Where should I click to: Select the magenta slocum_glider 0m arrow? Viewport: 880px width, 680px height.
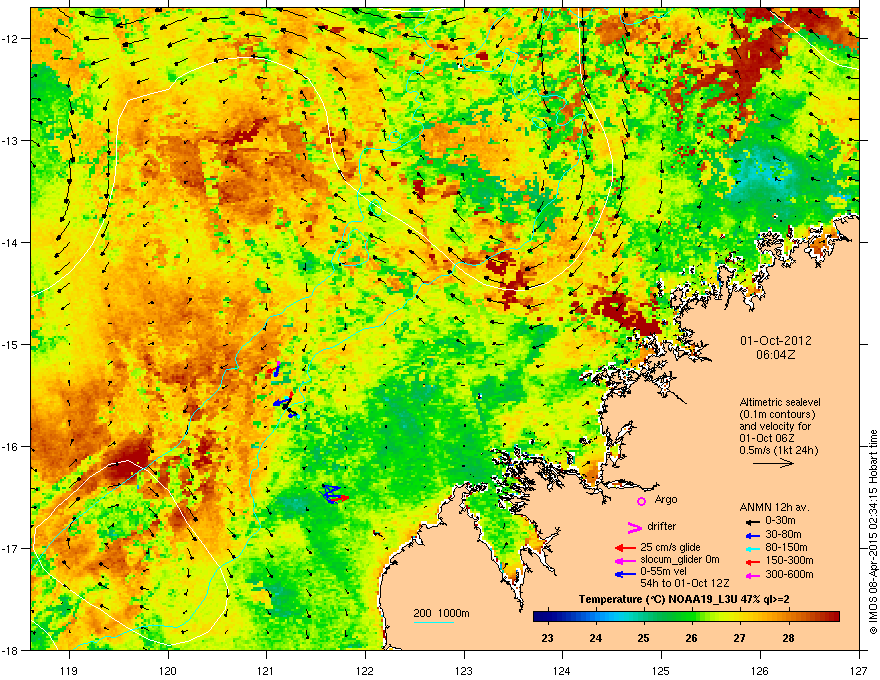(x=625, y=561)
